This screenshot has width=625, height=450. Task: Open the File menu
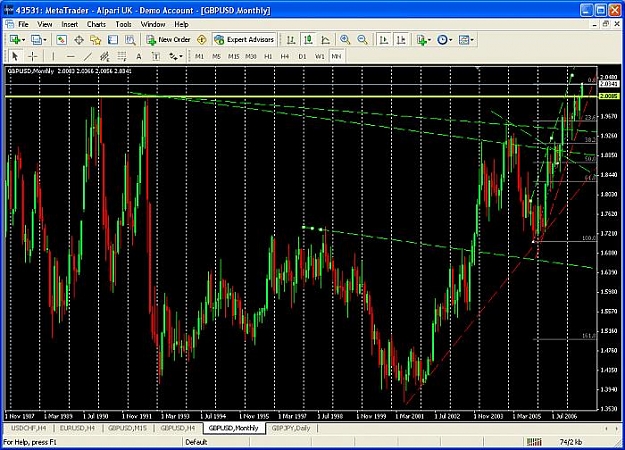click(24, 24)
